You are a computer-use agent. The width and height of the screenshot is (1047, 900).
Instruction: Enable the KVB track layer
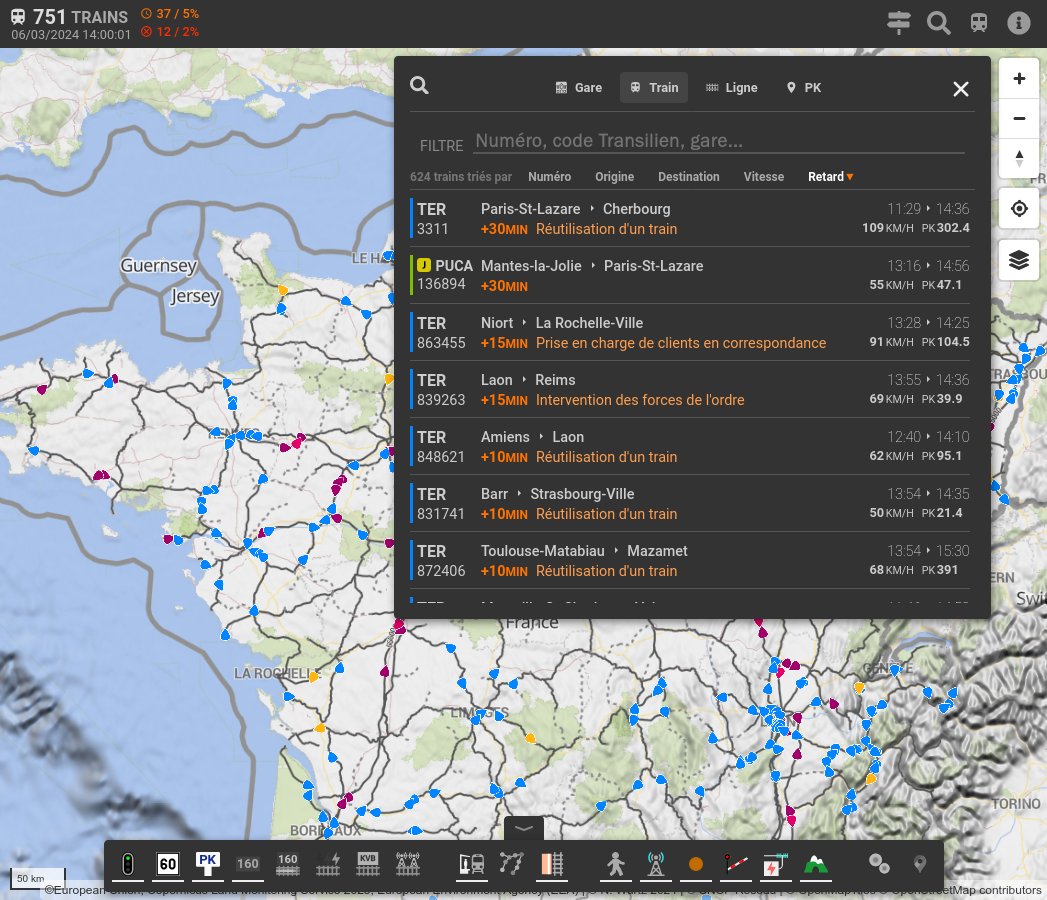[x=368, y=864]
